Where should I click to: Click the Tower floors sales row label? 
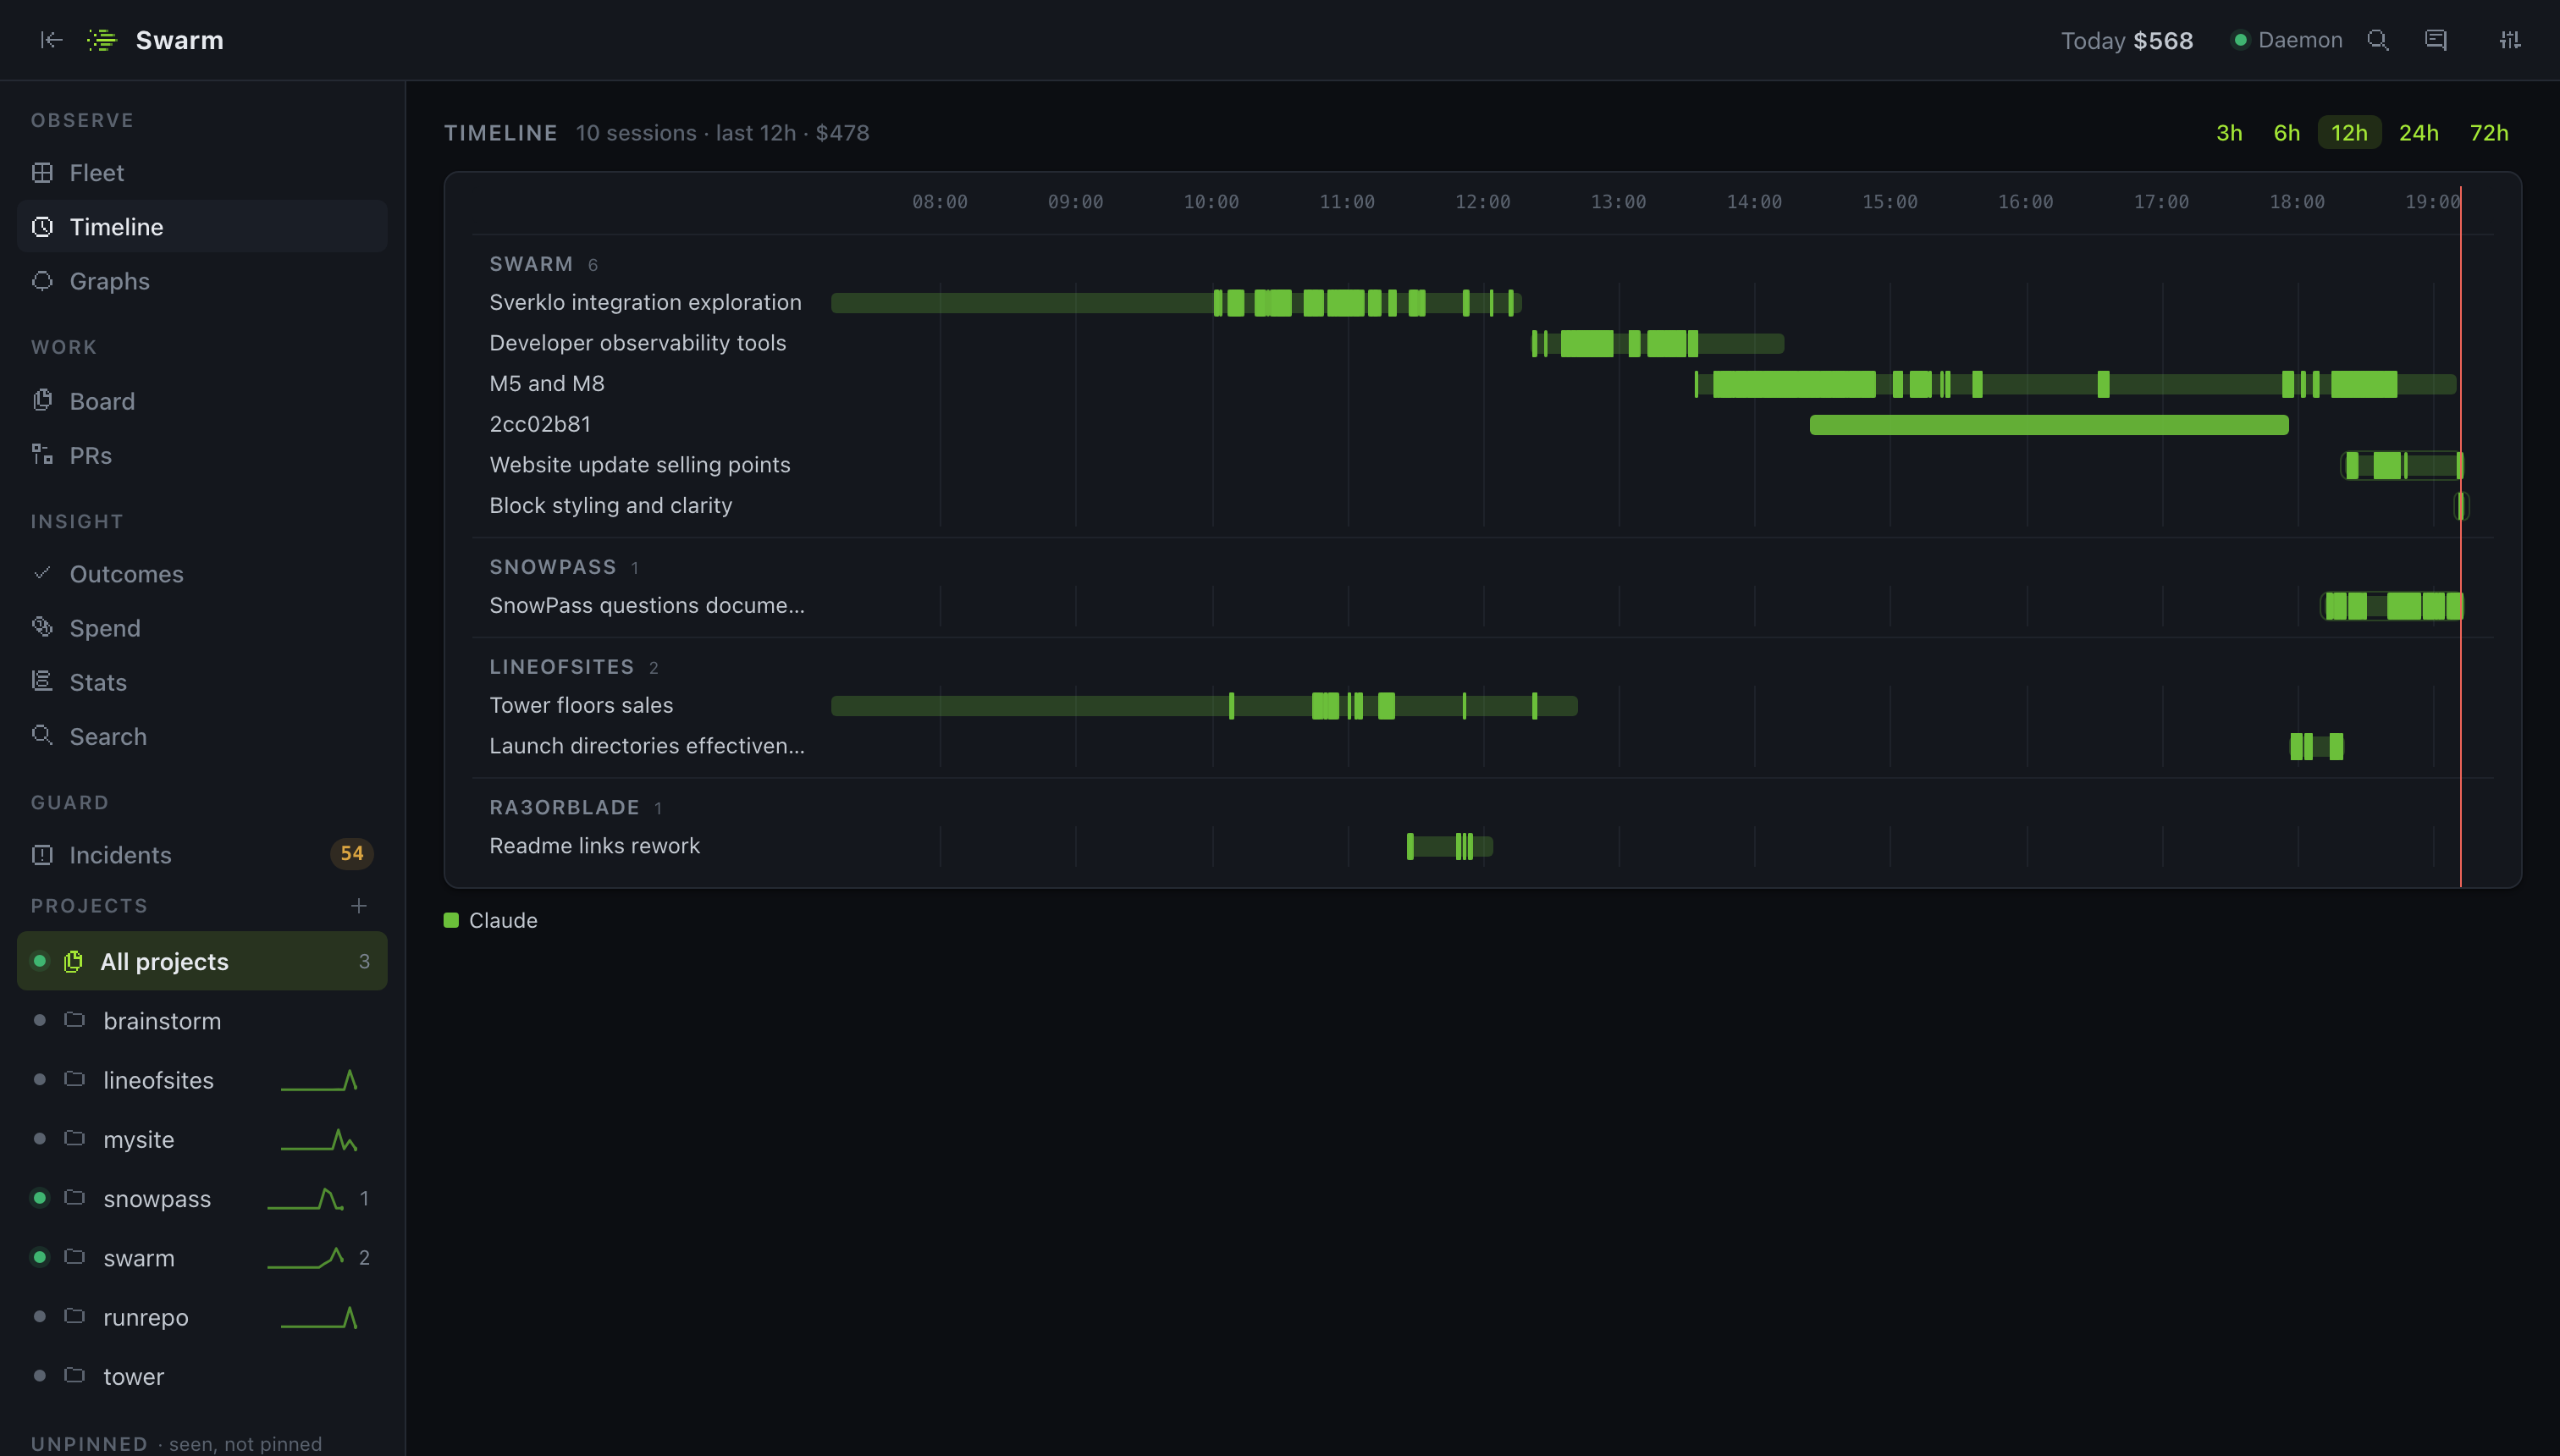[581, 705]
